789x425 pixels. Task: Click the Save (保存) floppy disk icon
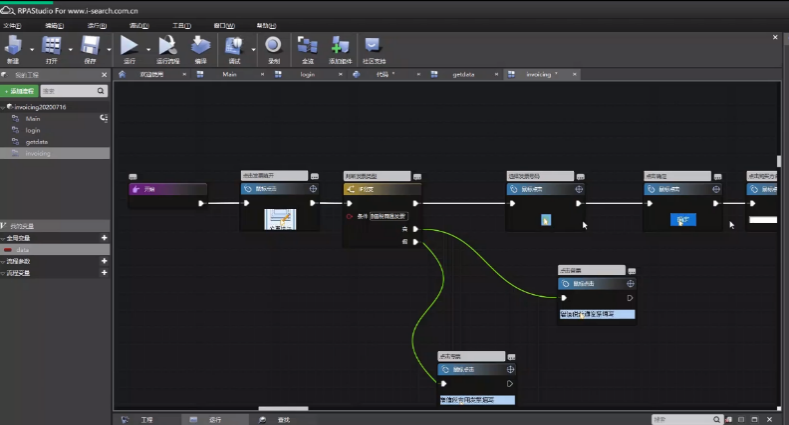click(x=90, y=46)
